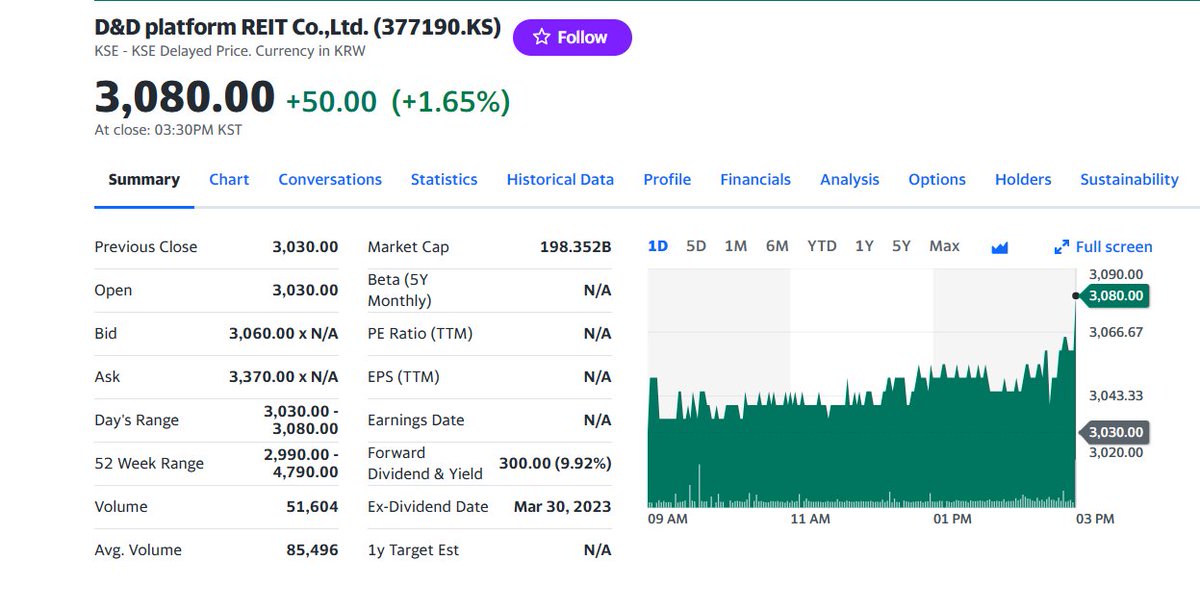Click the Full screen expand arrows icon
This screenshot has height=611, width=1200.
click(x=1062, y=247)
